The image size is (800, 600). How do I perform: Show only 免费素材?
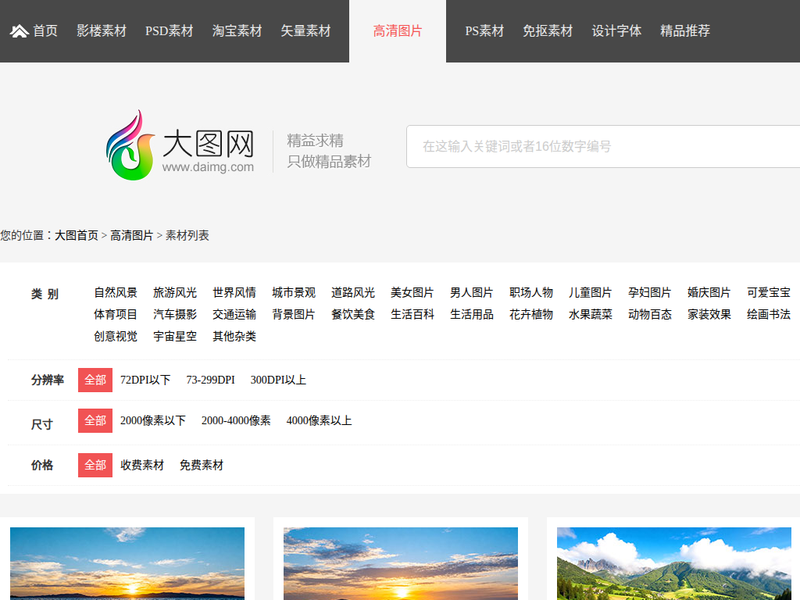click(201, 465)
